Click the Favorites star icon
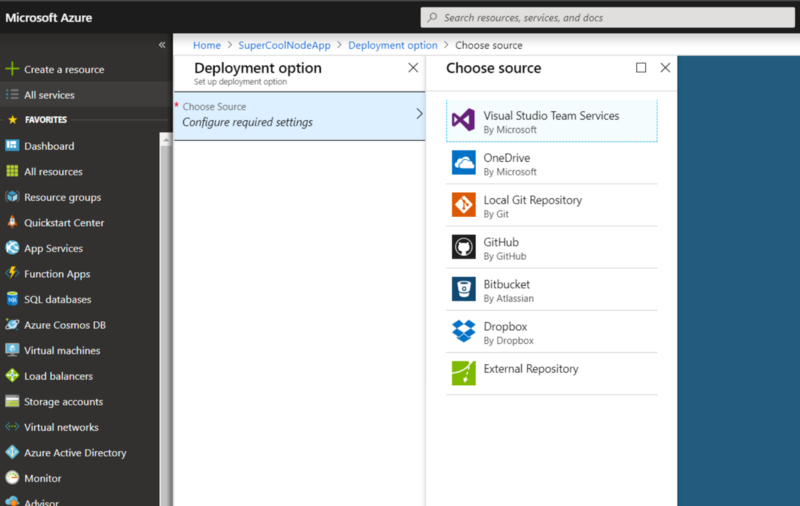The image size is (800, 506). [x=13, y=120]
